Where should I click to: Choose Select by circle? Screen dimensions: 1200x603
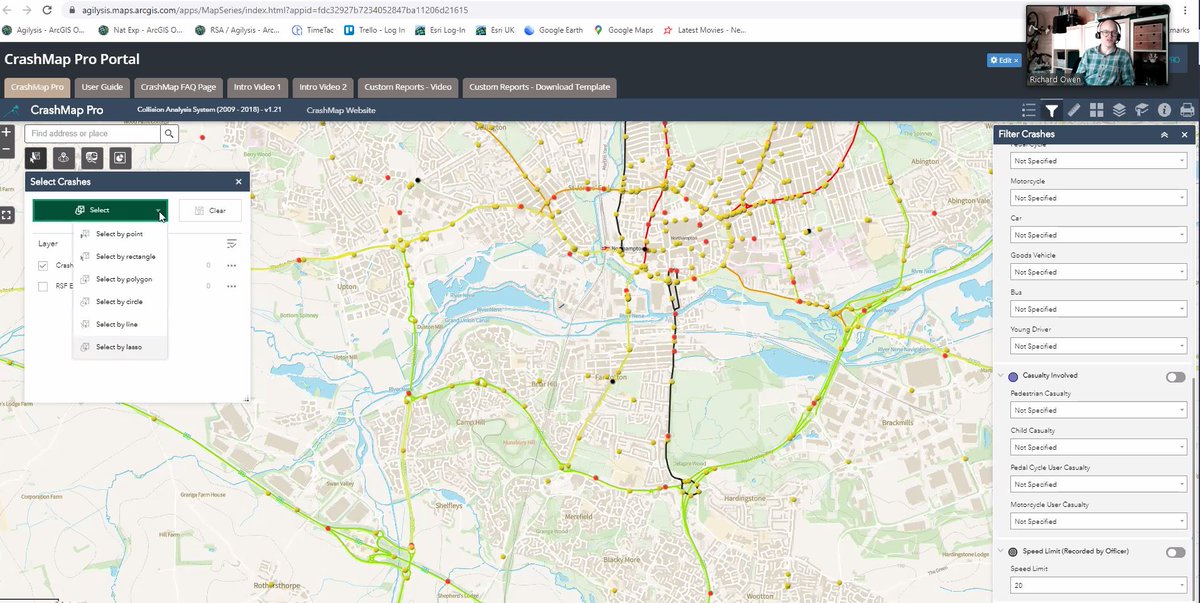pyautogui.click(x=120, y=301)
